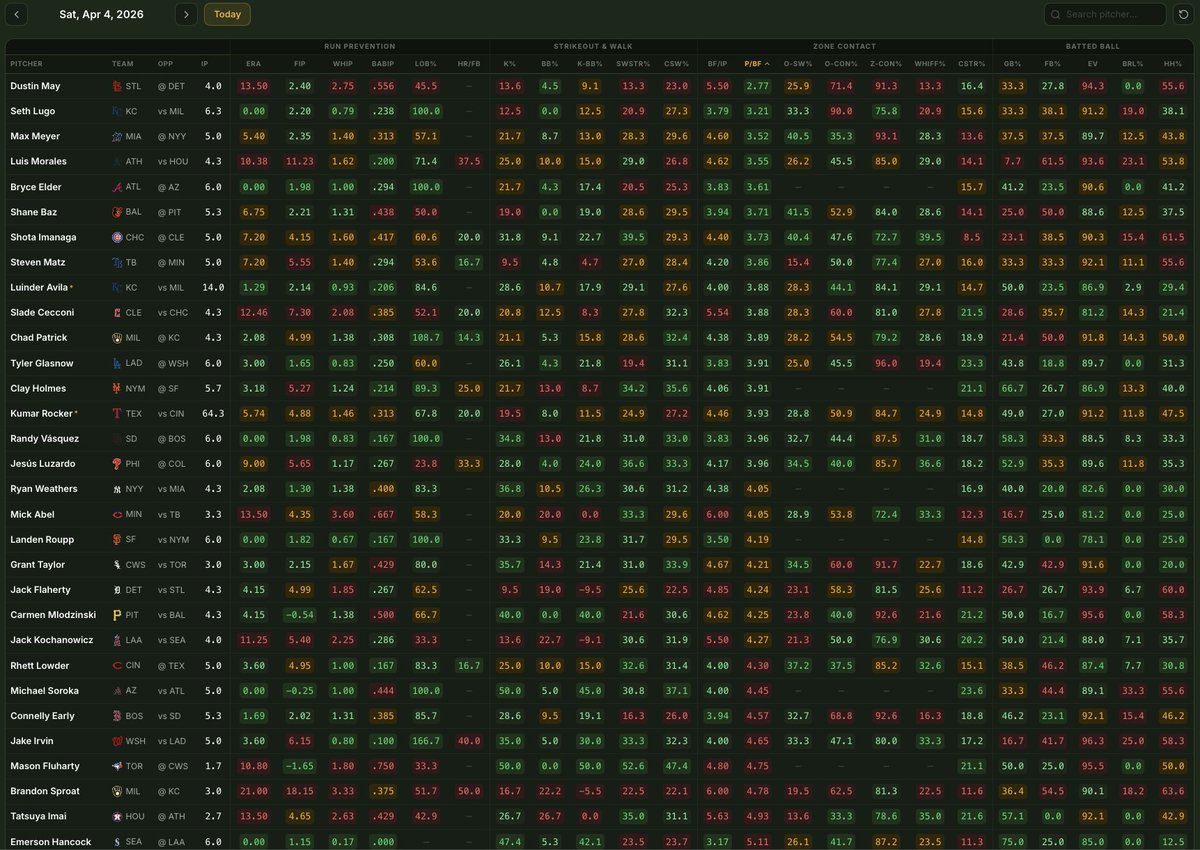Sort by the IP column header
Image resolution: width=1200 pixels, height=850 pixels.
(204, 63)
